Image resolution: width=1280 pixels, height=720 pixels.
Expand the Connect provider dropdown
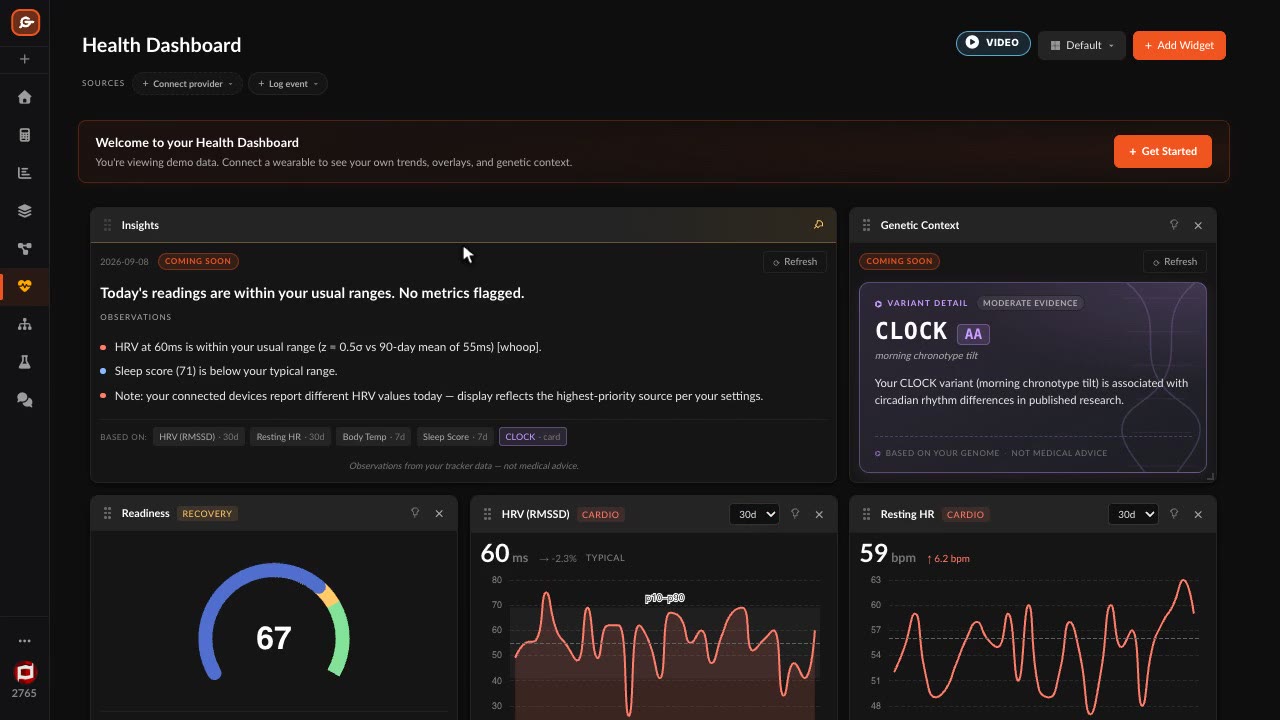coord(187,84)
